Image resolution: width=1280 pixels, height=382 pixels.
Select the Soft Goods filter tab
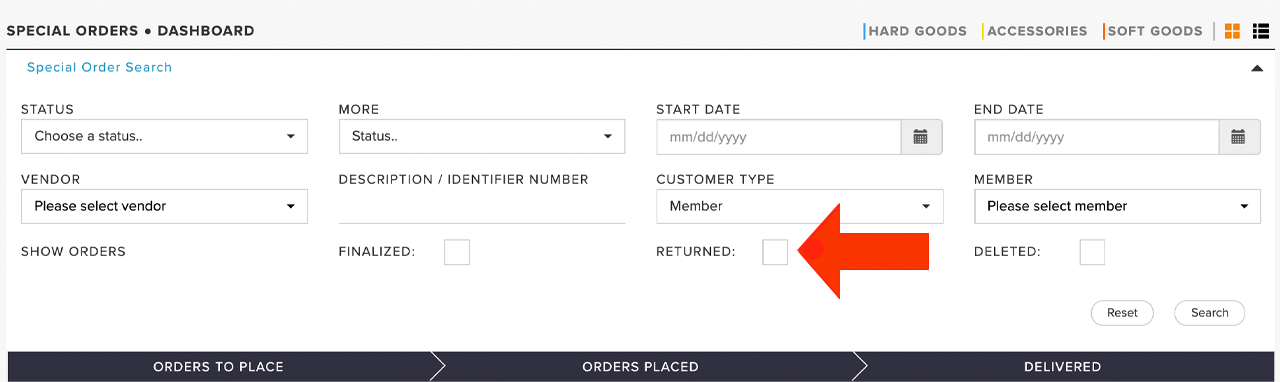(1154, 31)
